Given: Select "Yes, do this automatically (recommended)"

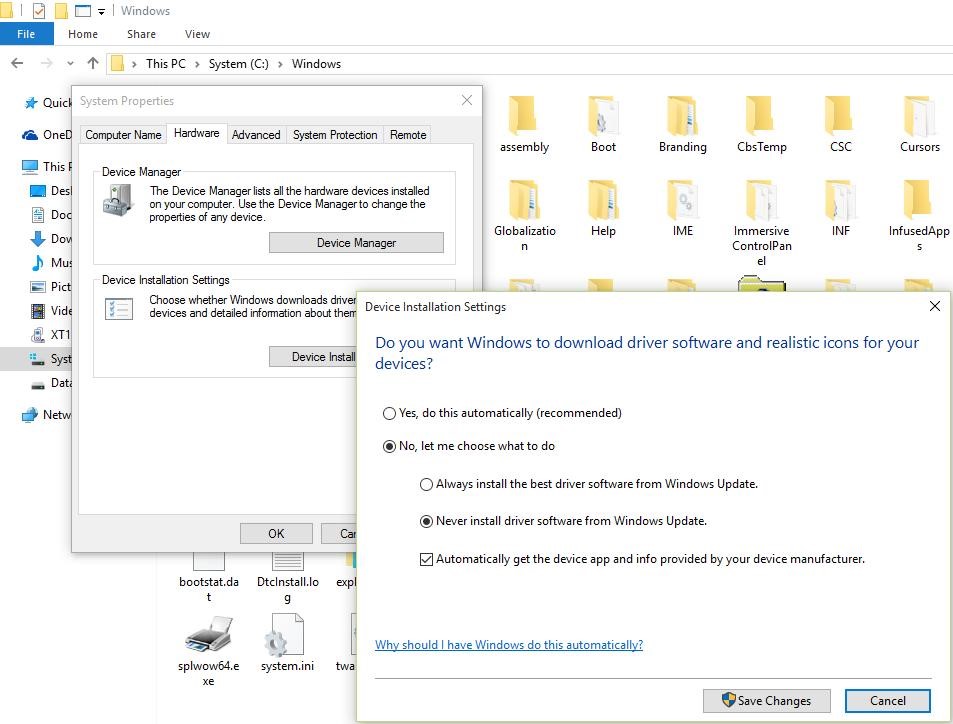Looking at the screenshot, I should pyautogui.click(x=389, y=413).
